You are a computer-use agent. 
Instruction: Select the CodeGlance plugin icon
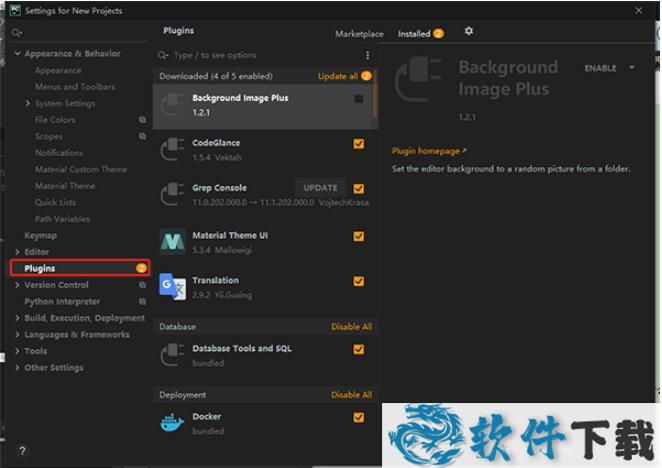click(x=173, y=149)
